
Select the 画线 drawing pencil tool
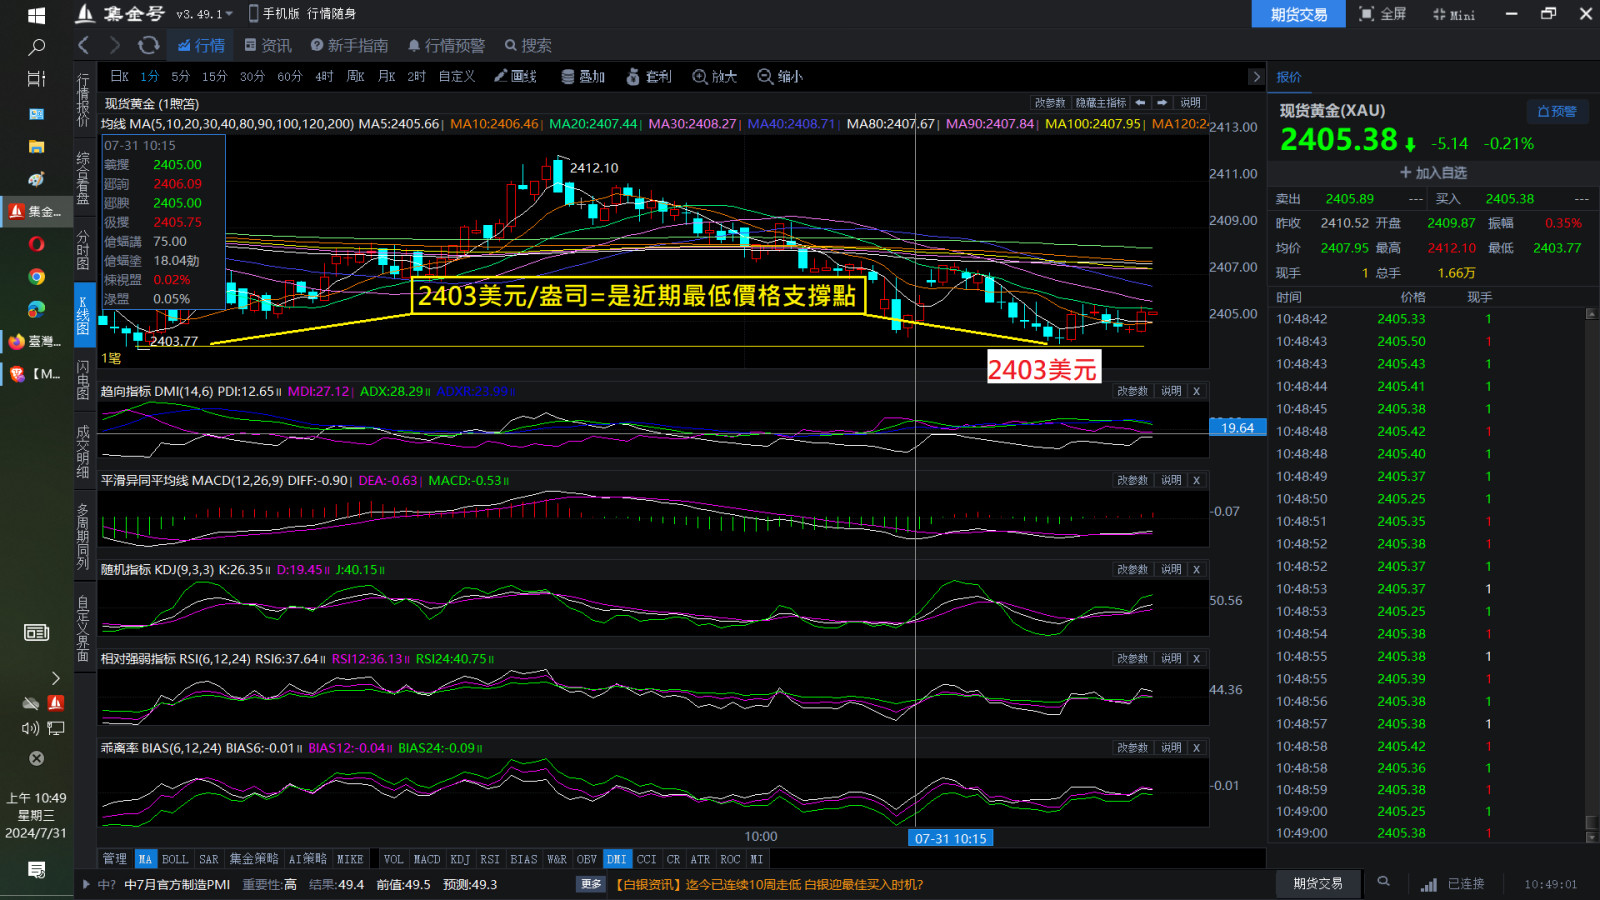click(515, 76)
